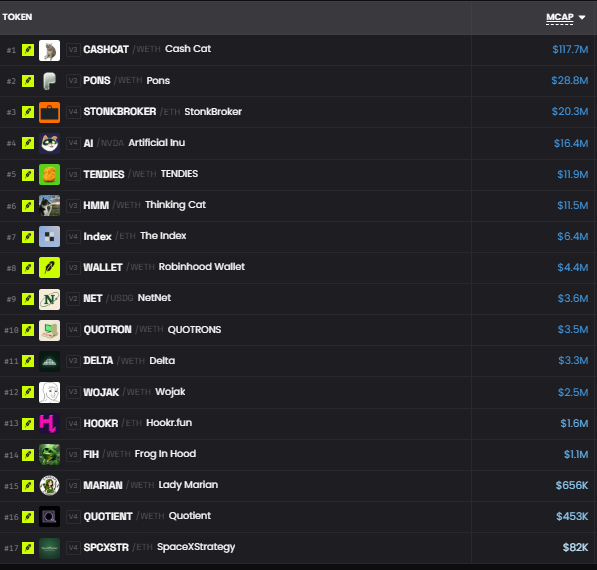
Task: Click the feather badge on Index row
Action: point(28,237)
